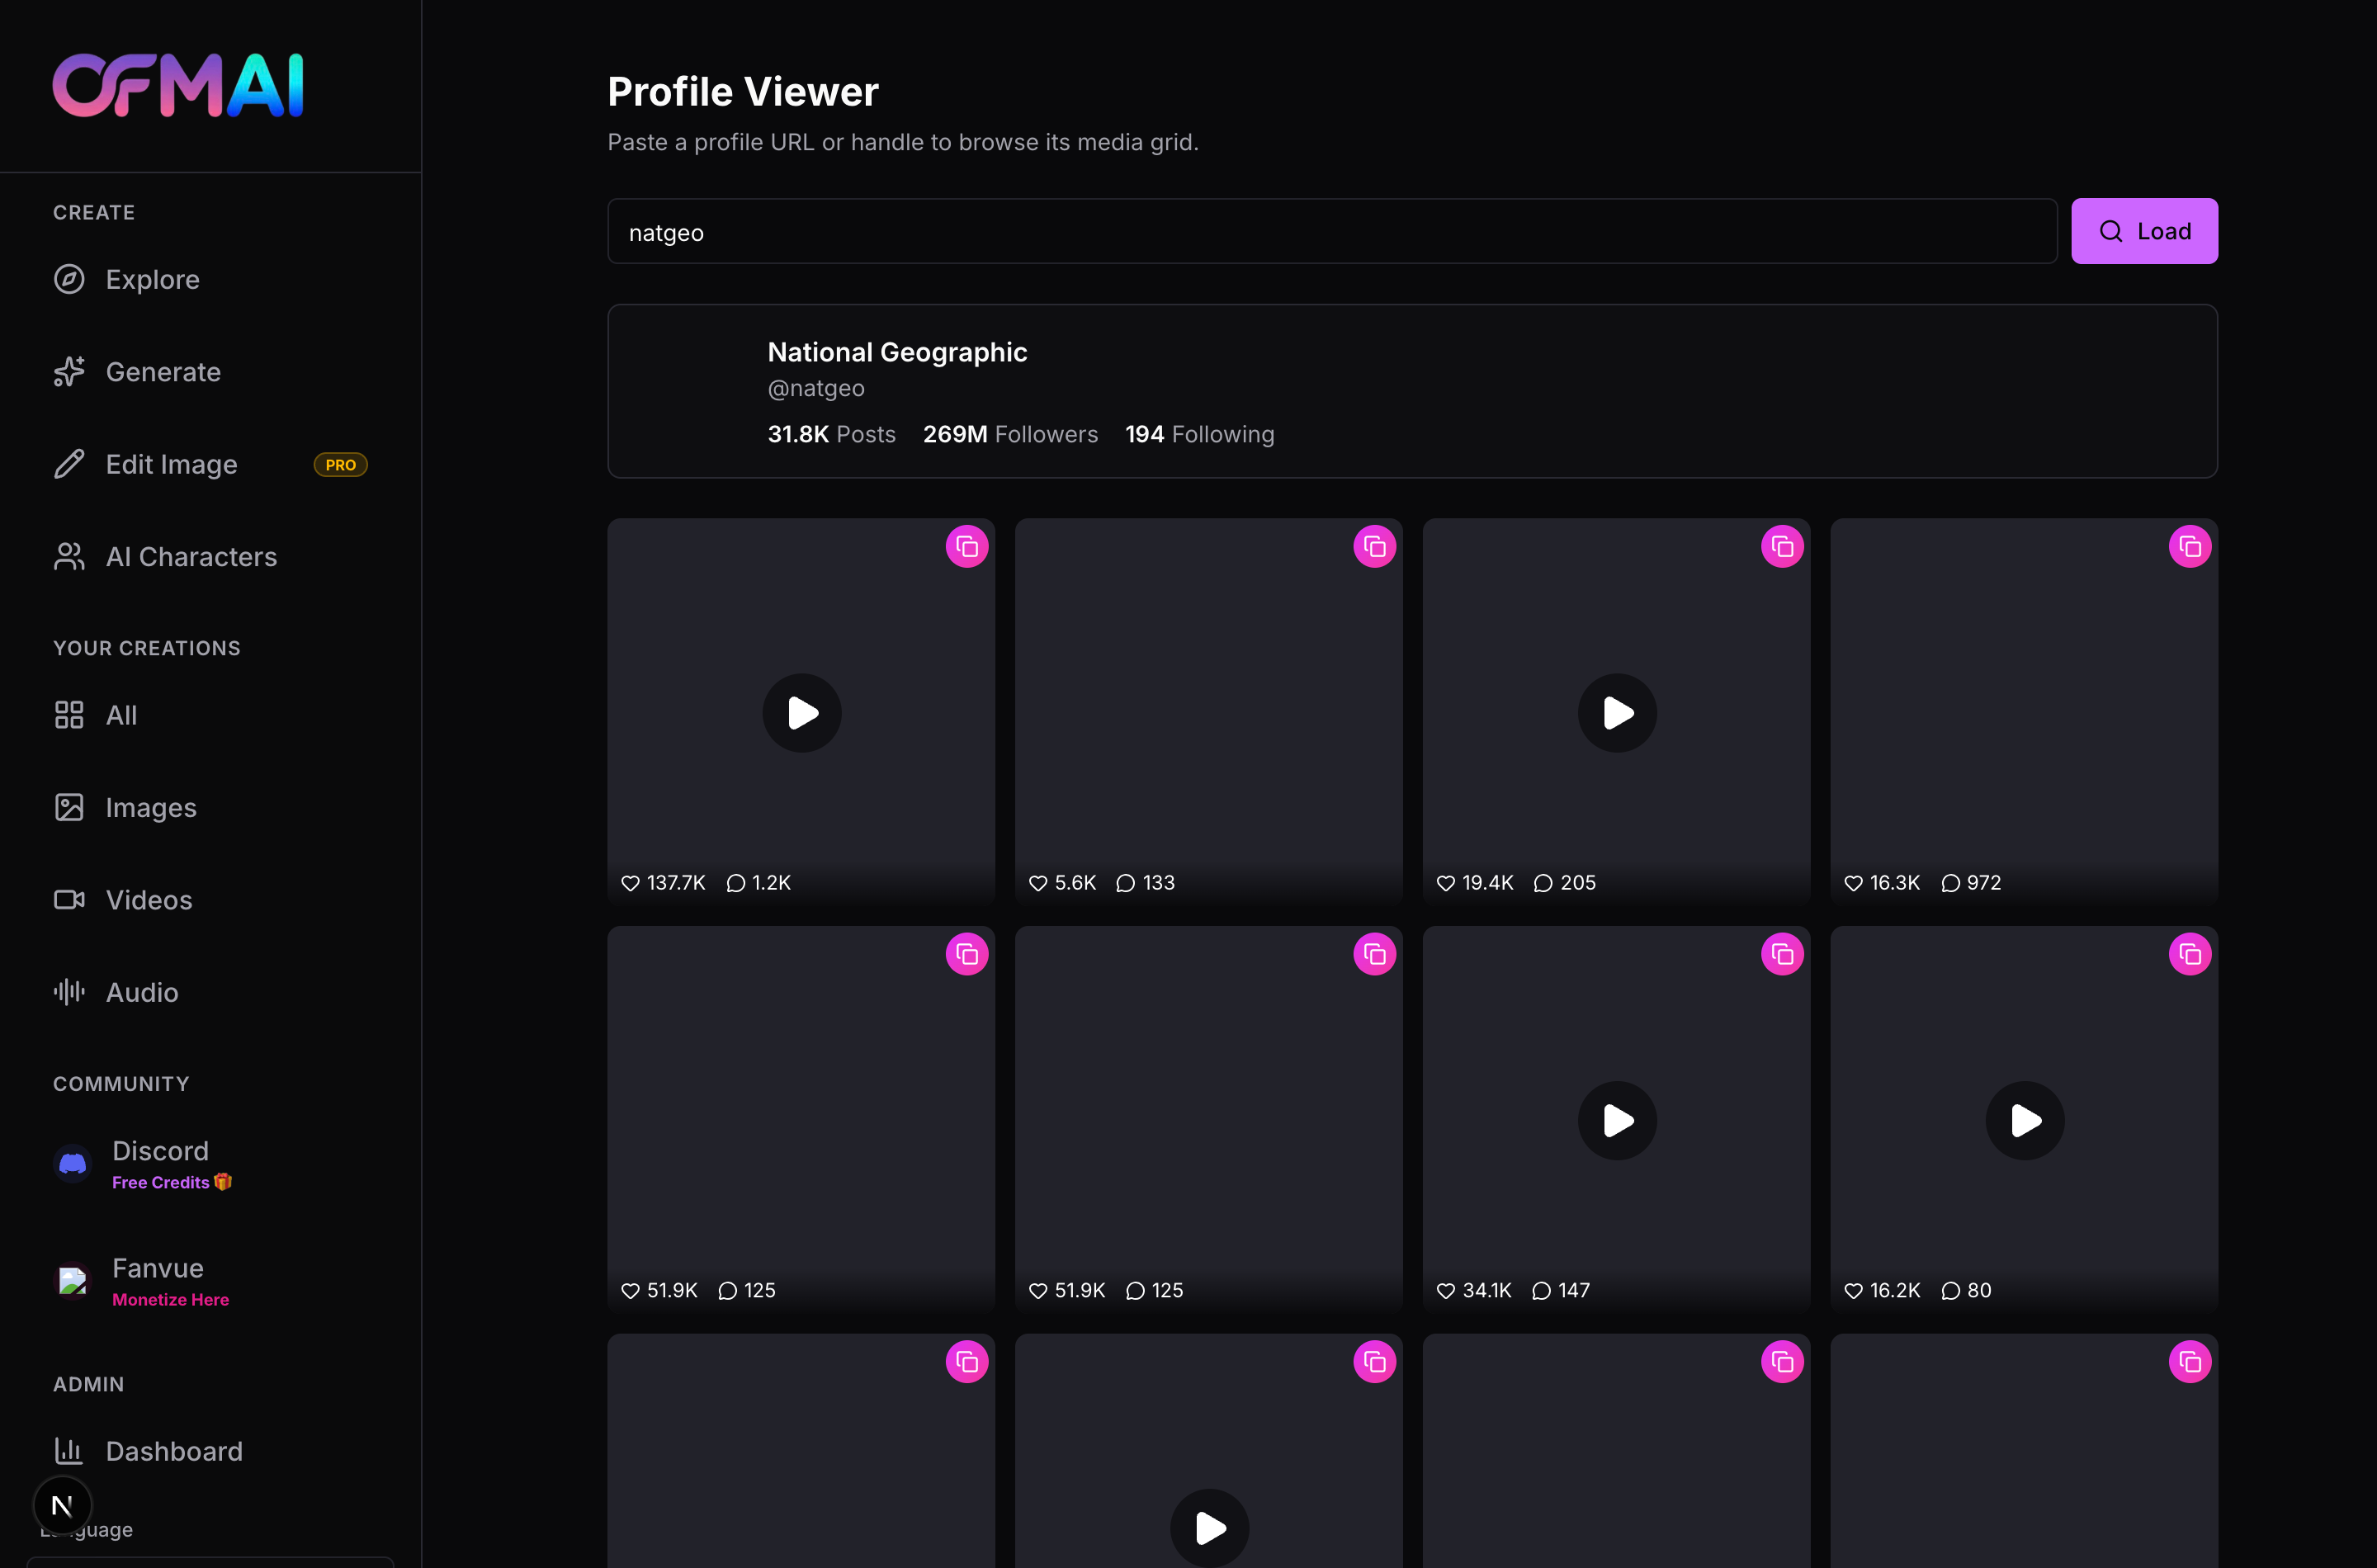The height and width of the screenshot is (1568, 2377).
Task: Click the sparkle icon beside Generate
Action: pos(69,372)
